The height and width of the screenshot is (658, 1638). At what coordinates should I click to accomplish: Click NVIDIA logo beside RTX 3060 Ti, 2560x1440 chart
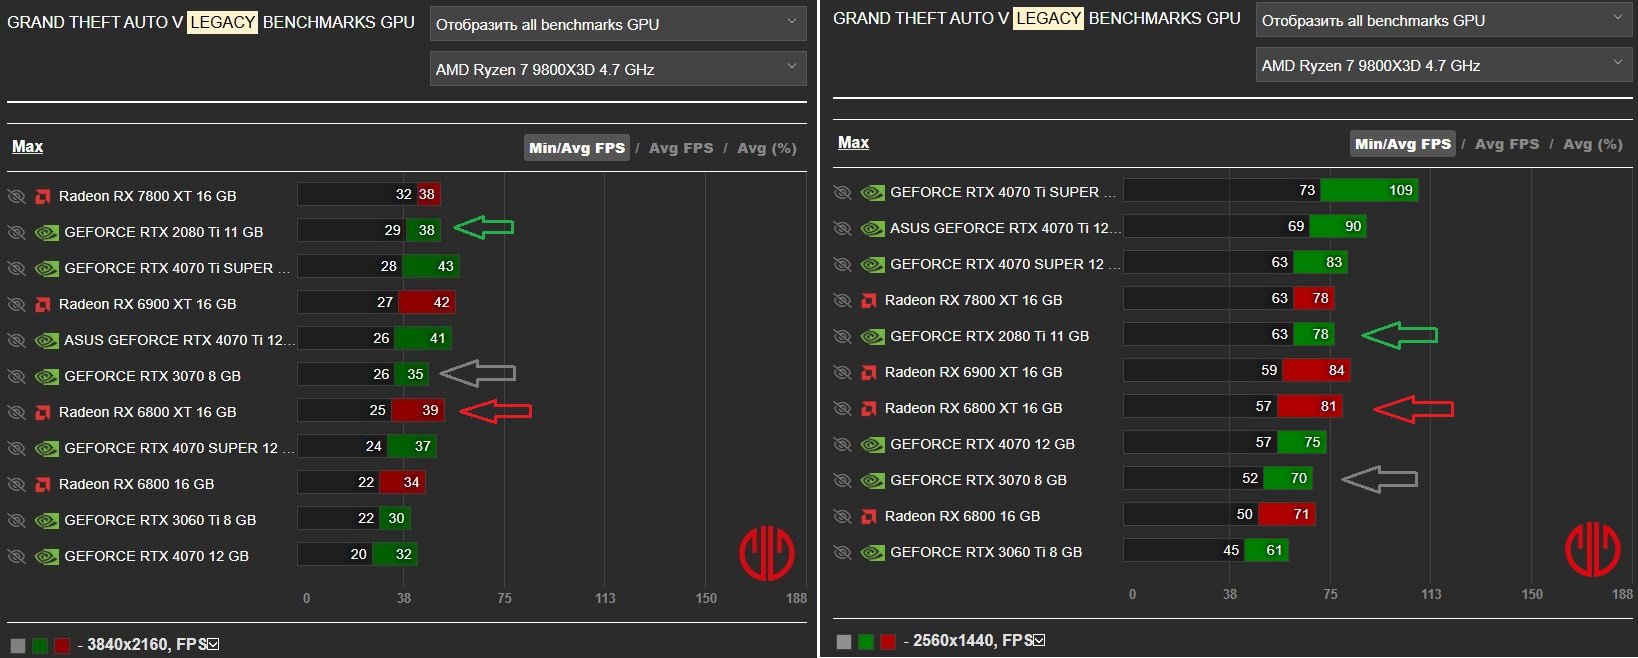pyautogui.click(x=872, y=552)
